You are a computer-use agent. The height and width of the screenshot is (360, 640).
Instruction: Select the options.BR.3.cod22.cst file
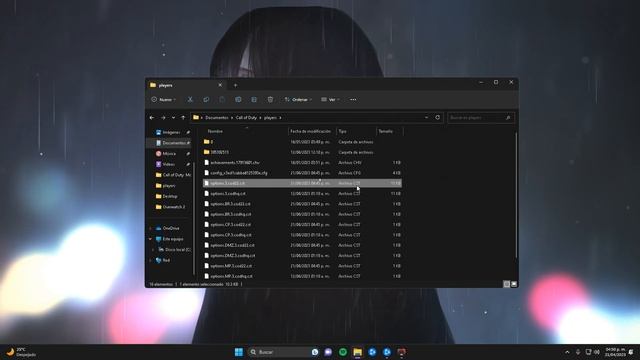(x=302, y=204)
